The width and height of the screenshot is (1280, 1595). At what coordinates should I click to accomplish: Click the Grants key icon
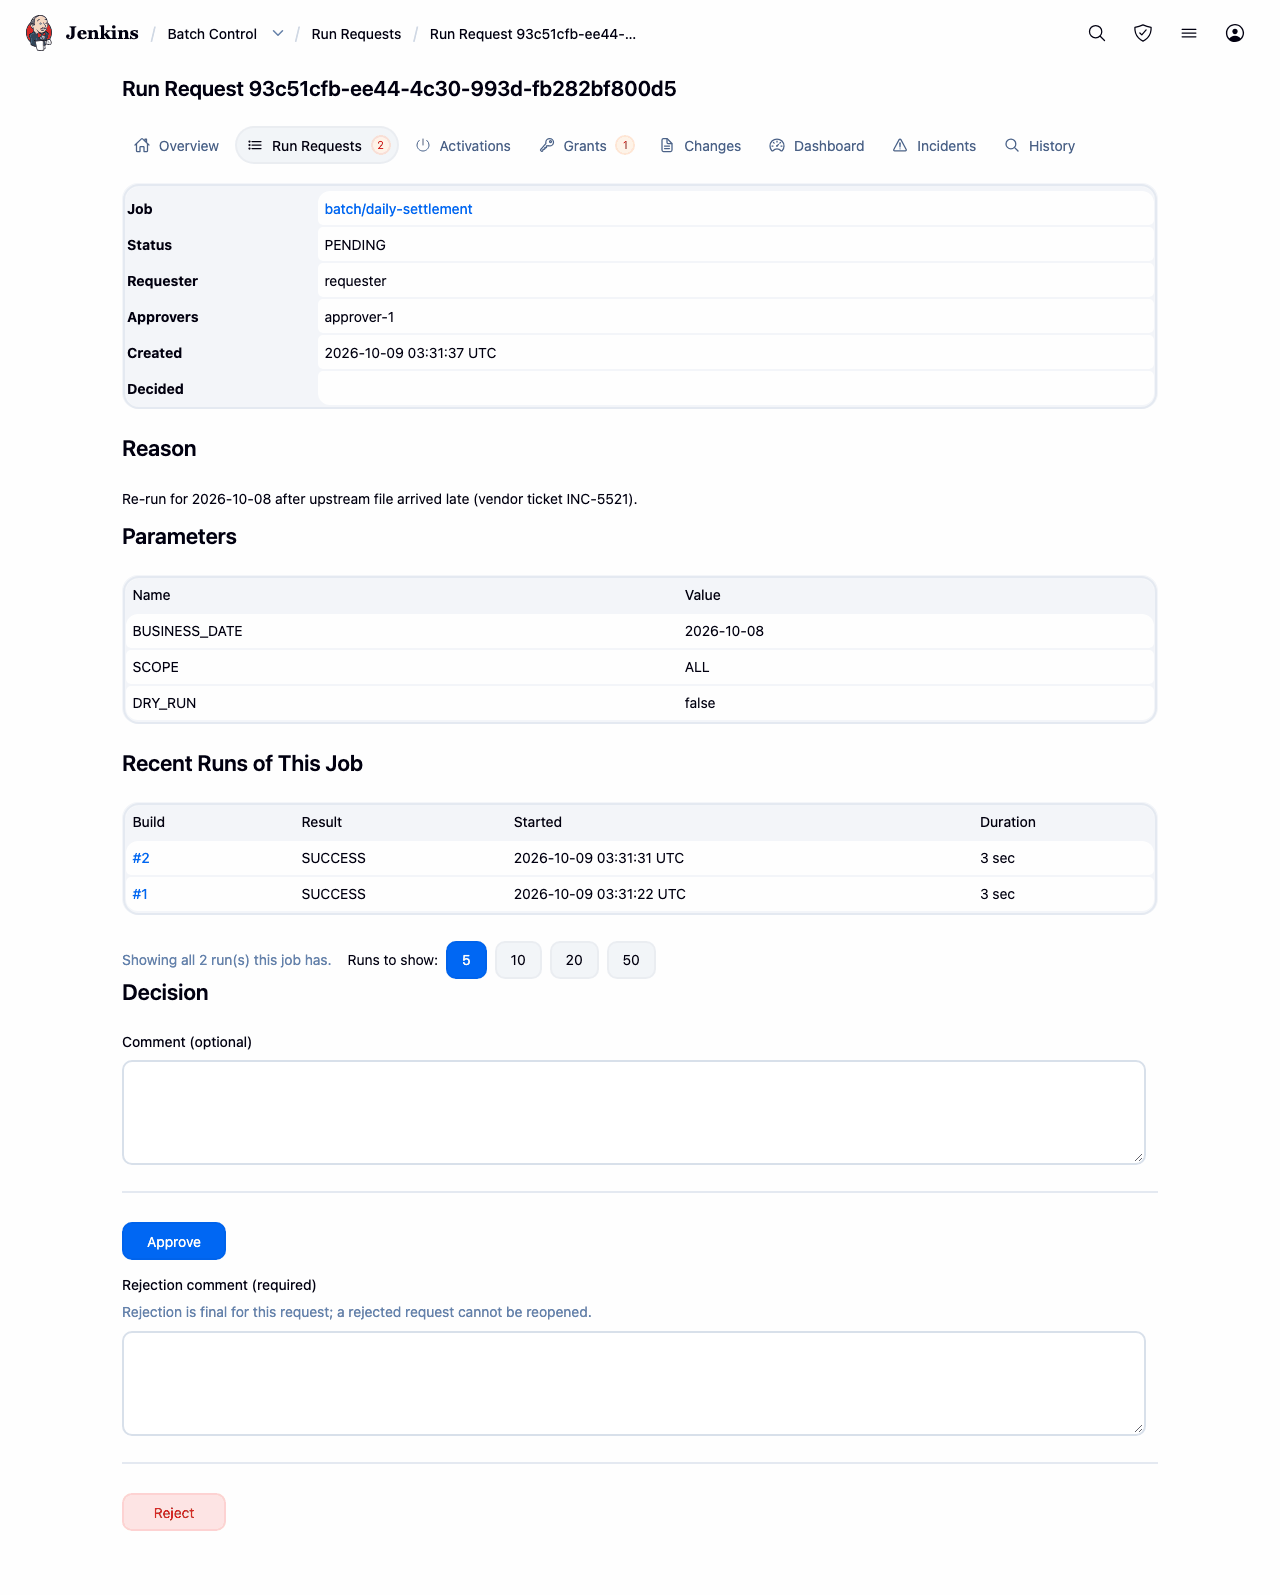coord(547,145)
